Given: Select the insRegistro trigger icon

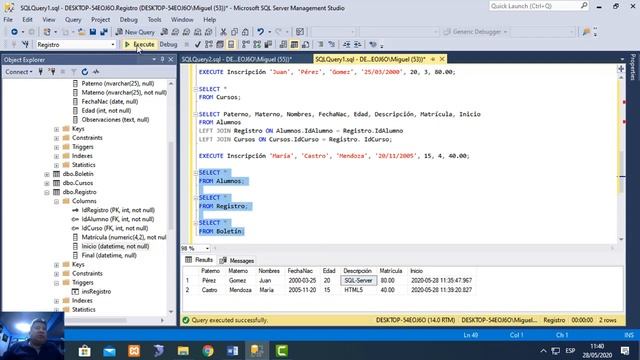Looking at the screenshot, I should coord(75,292).
